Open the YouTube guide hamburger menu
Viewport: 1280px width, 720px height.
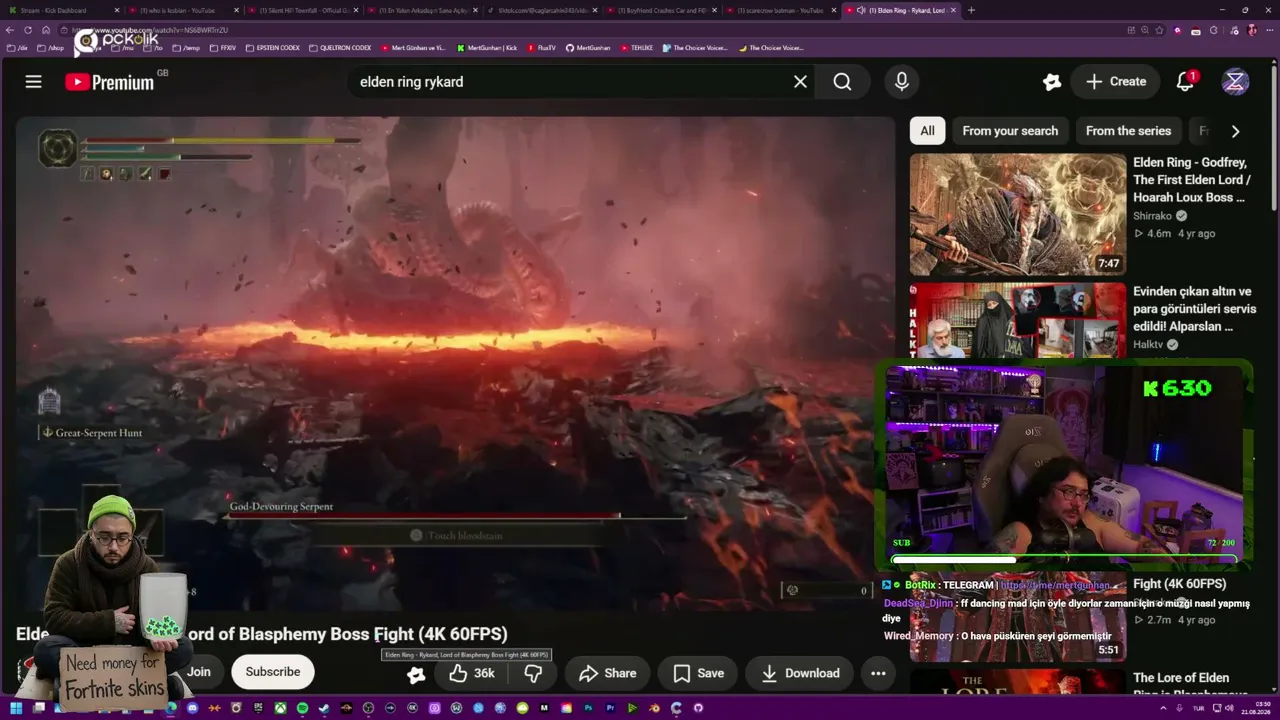[x=34, y=82]
